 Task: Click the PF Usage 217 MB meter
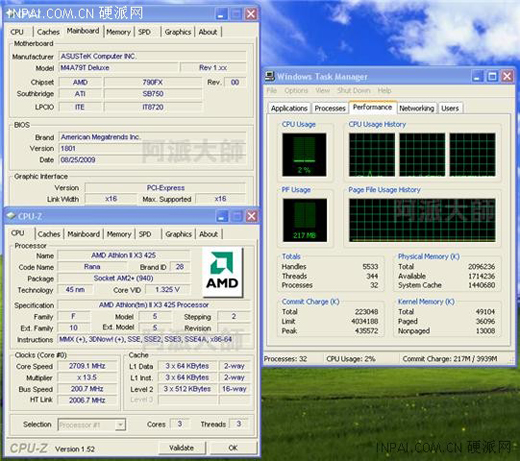tap(304, 220)
